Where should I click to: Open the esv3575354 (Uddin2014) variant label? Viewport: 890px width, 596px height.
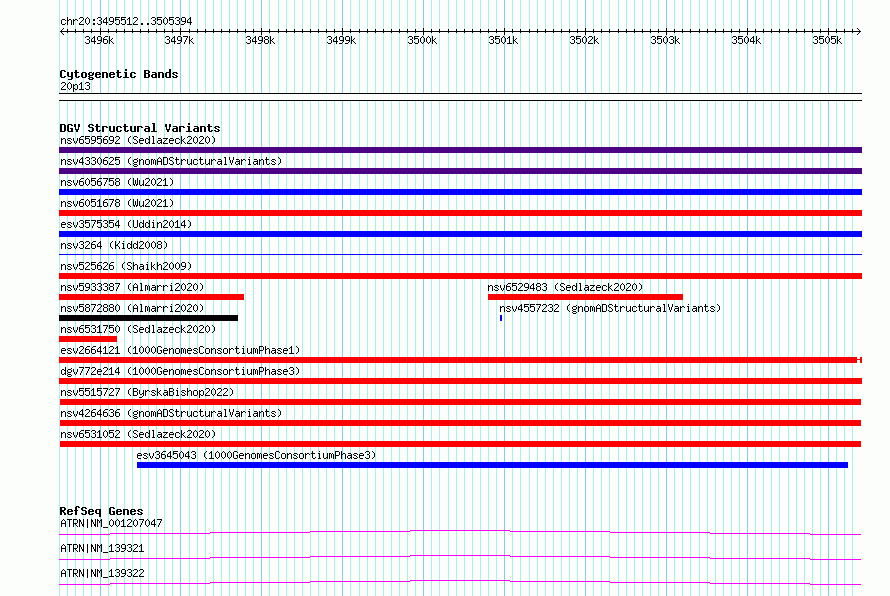coord(126,224)
